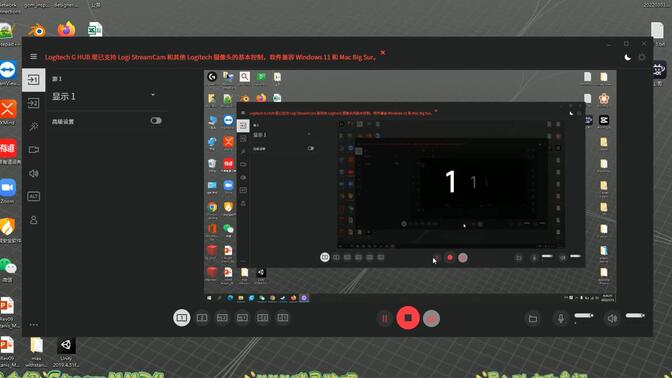Select the single-source full layout
This screenshot has width=672, height=378.
182,318
